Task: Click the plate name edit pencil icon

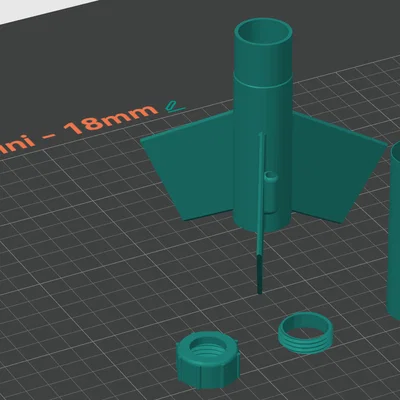Action: click(x=175, y=106)
